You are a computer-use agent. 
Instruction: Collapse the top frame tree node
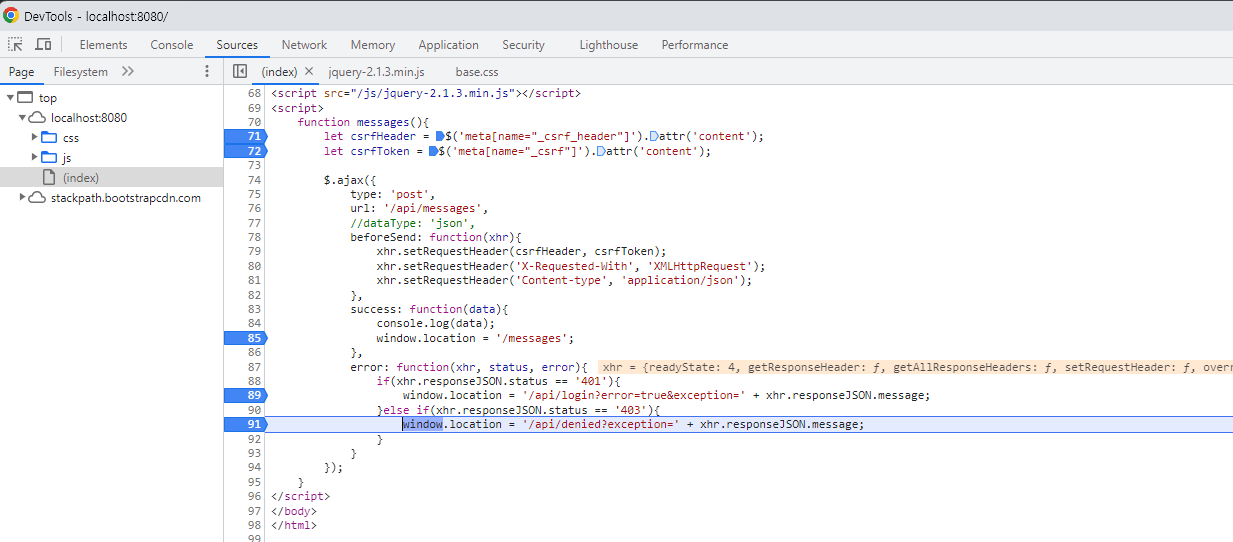[x=10, y=98]
